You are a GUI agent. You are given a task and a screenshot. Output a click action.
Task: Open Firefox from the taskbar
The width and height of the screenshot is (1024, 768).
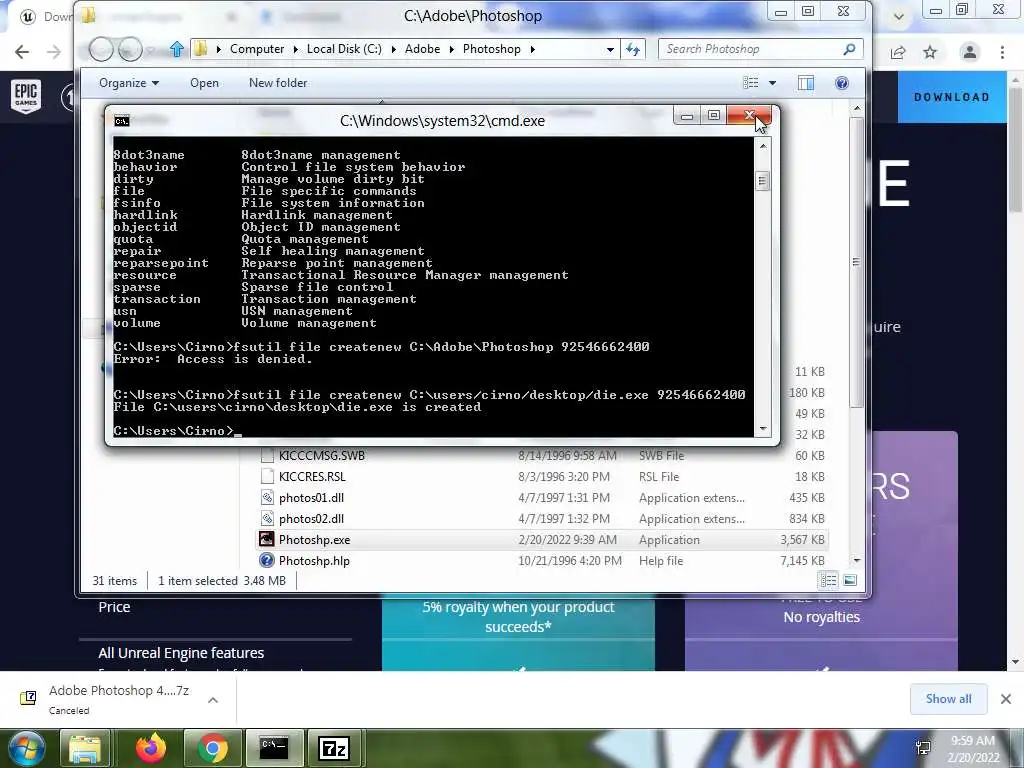point(151,748)
